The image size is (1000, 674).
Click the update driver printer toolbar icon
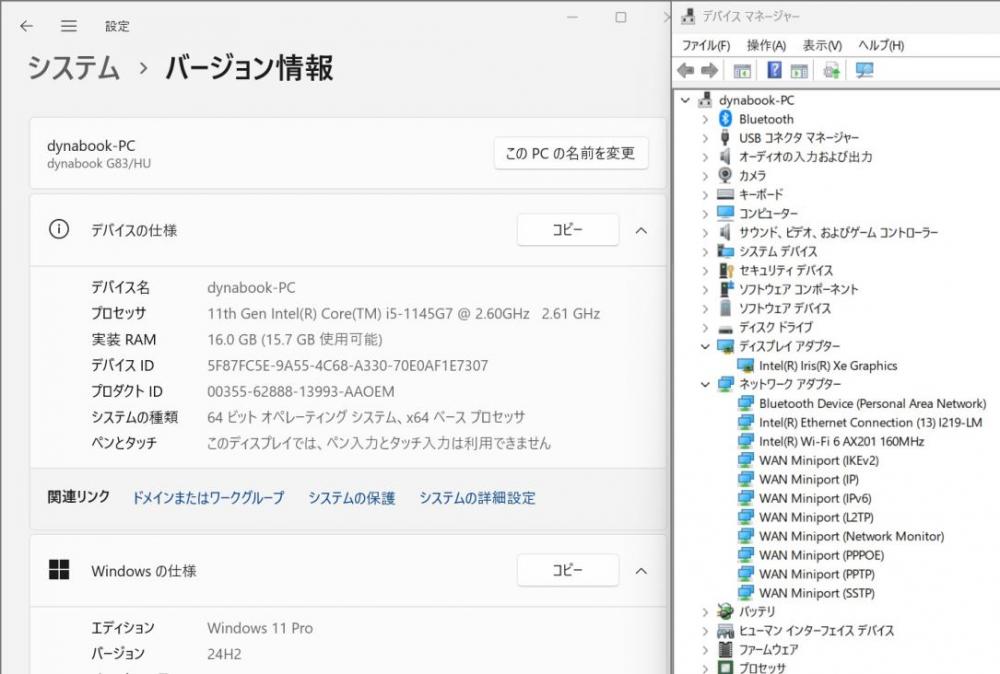[x=831, y=70]
